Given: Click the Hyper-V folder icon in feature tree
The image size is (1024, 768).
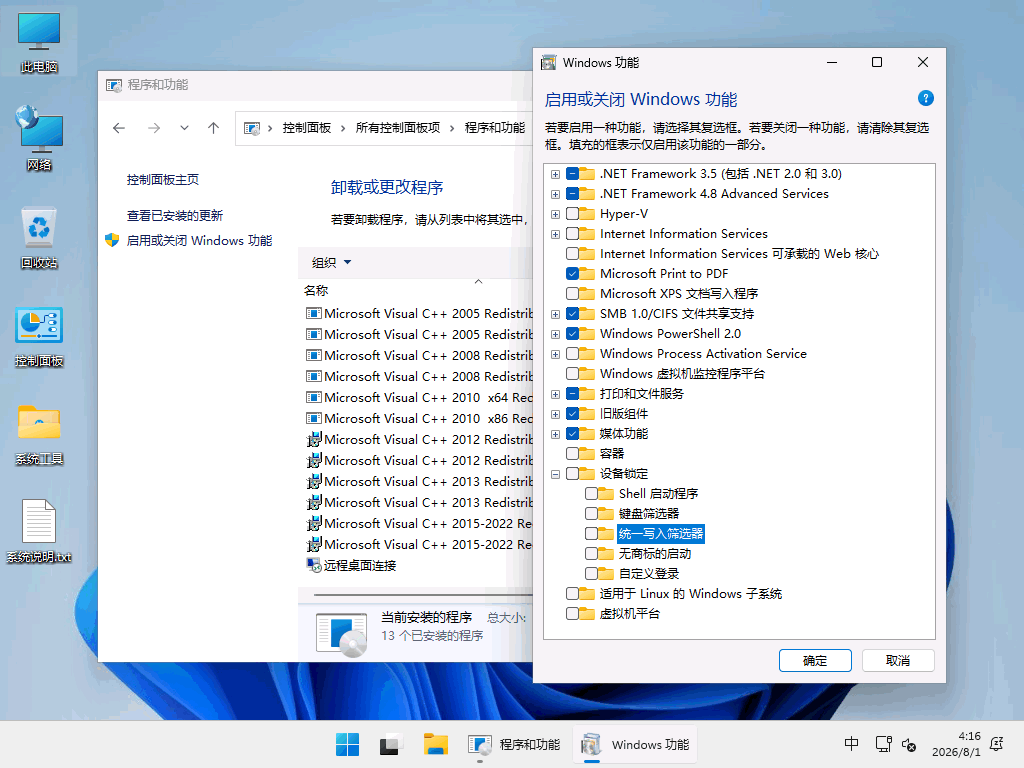Looking at the screenshot, I should pos(588,214).
